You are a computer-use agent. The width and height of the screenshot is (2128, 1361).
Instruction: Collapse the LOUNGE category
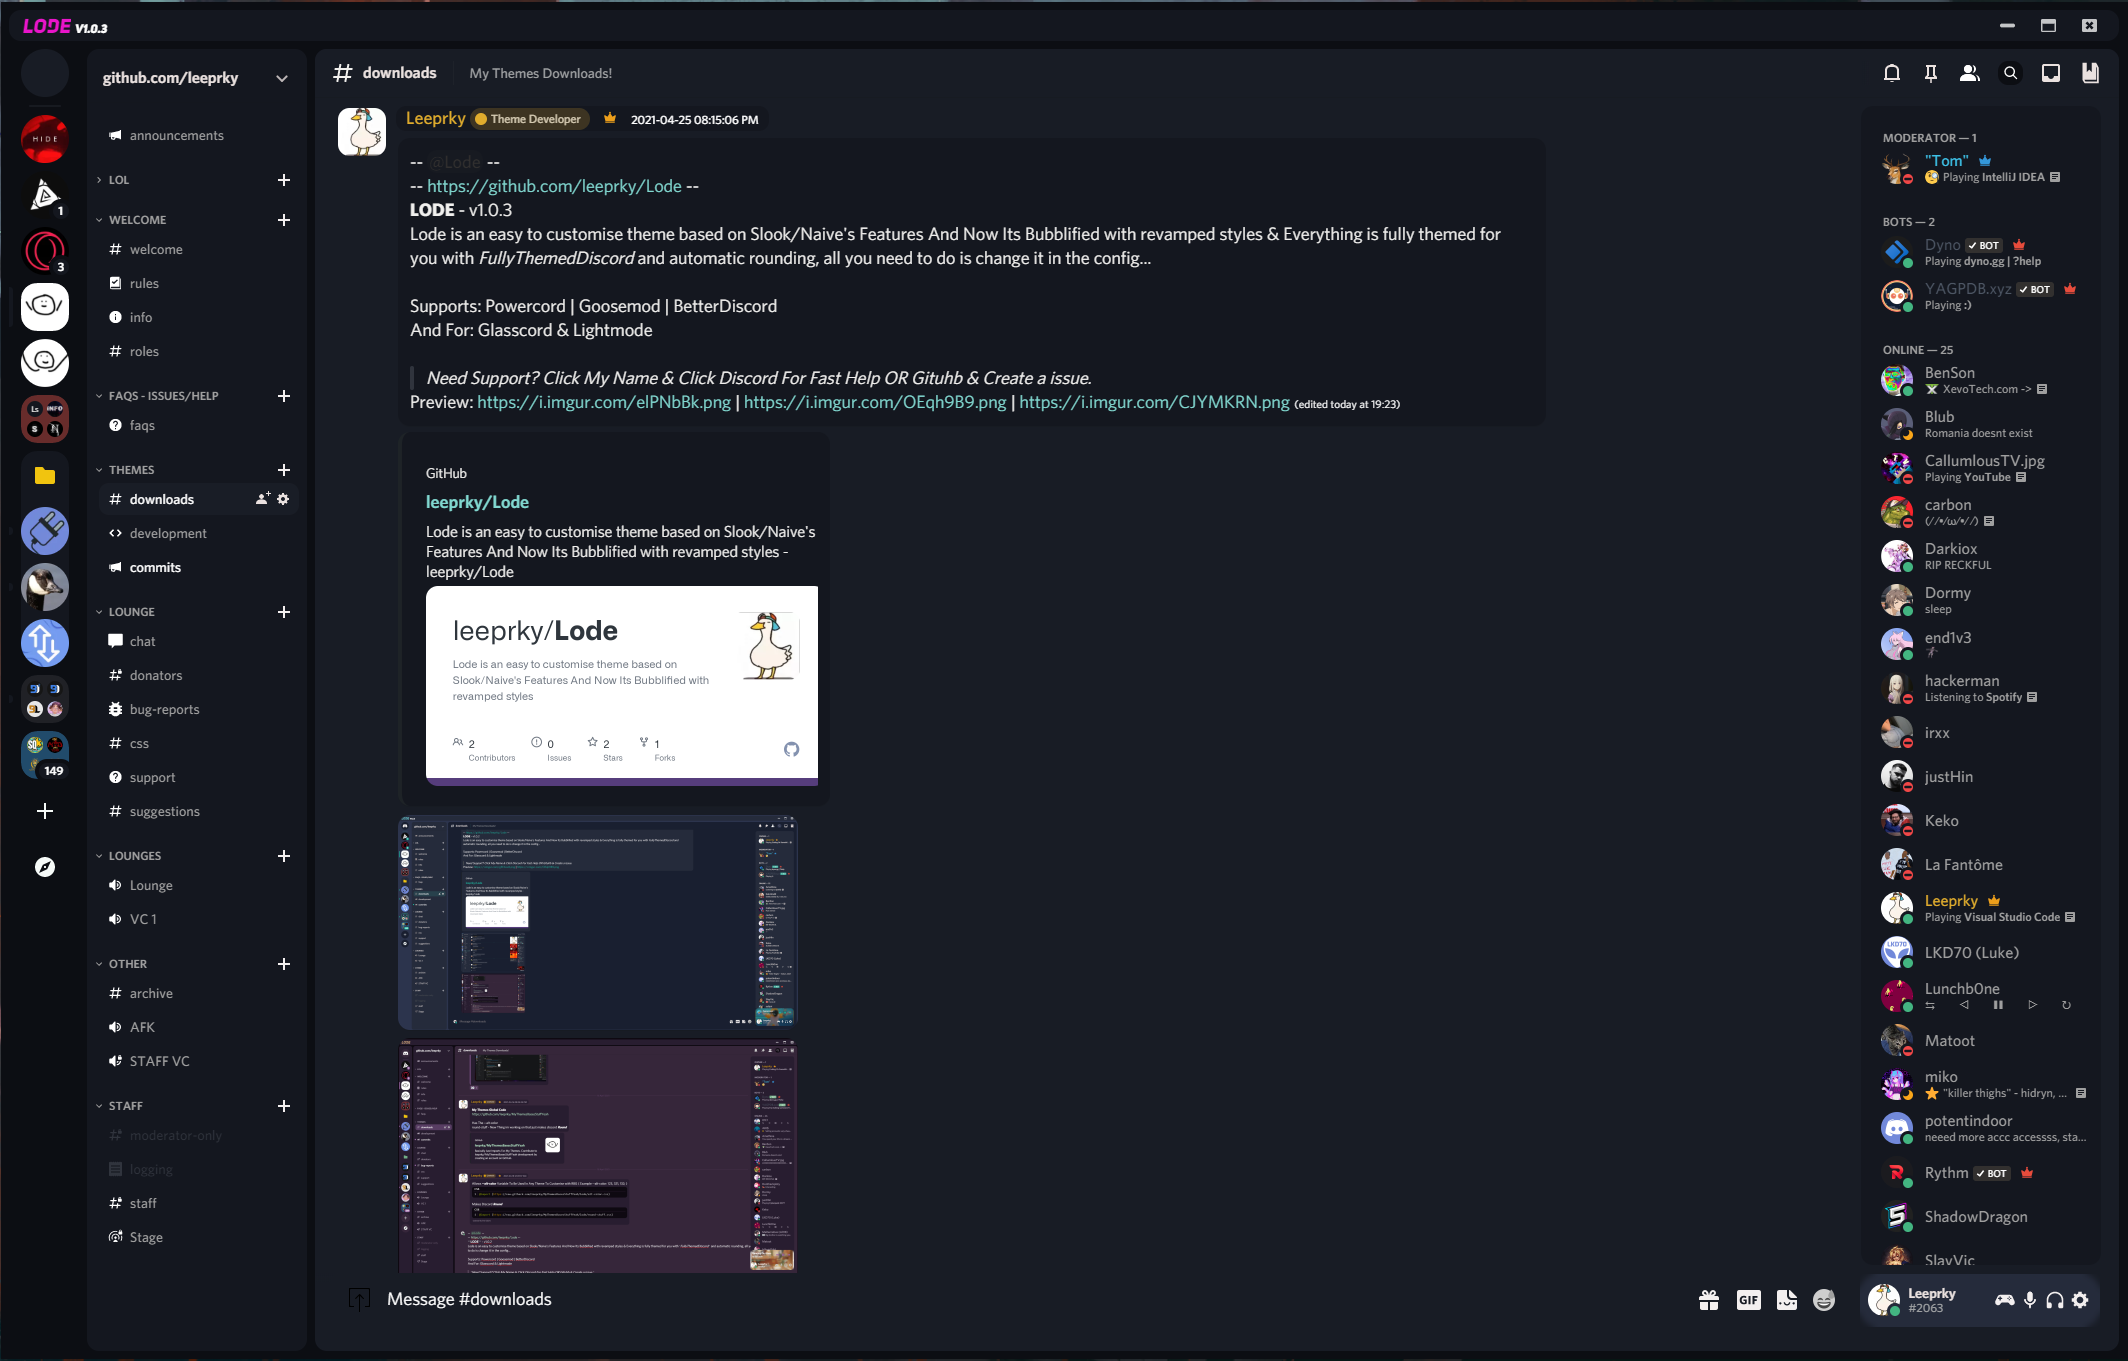131,612
